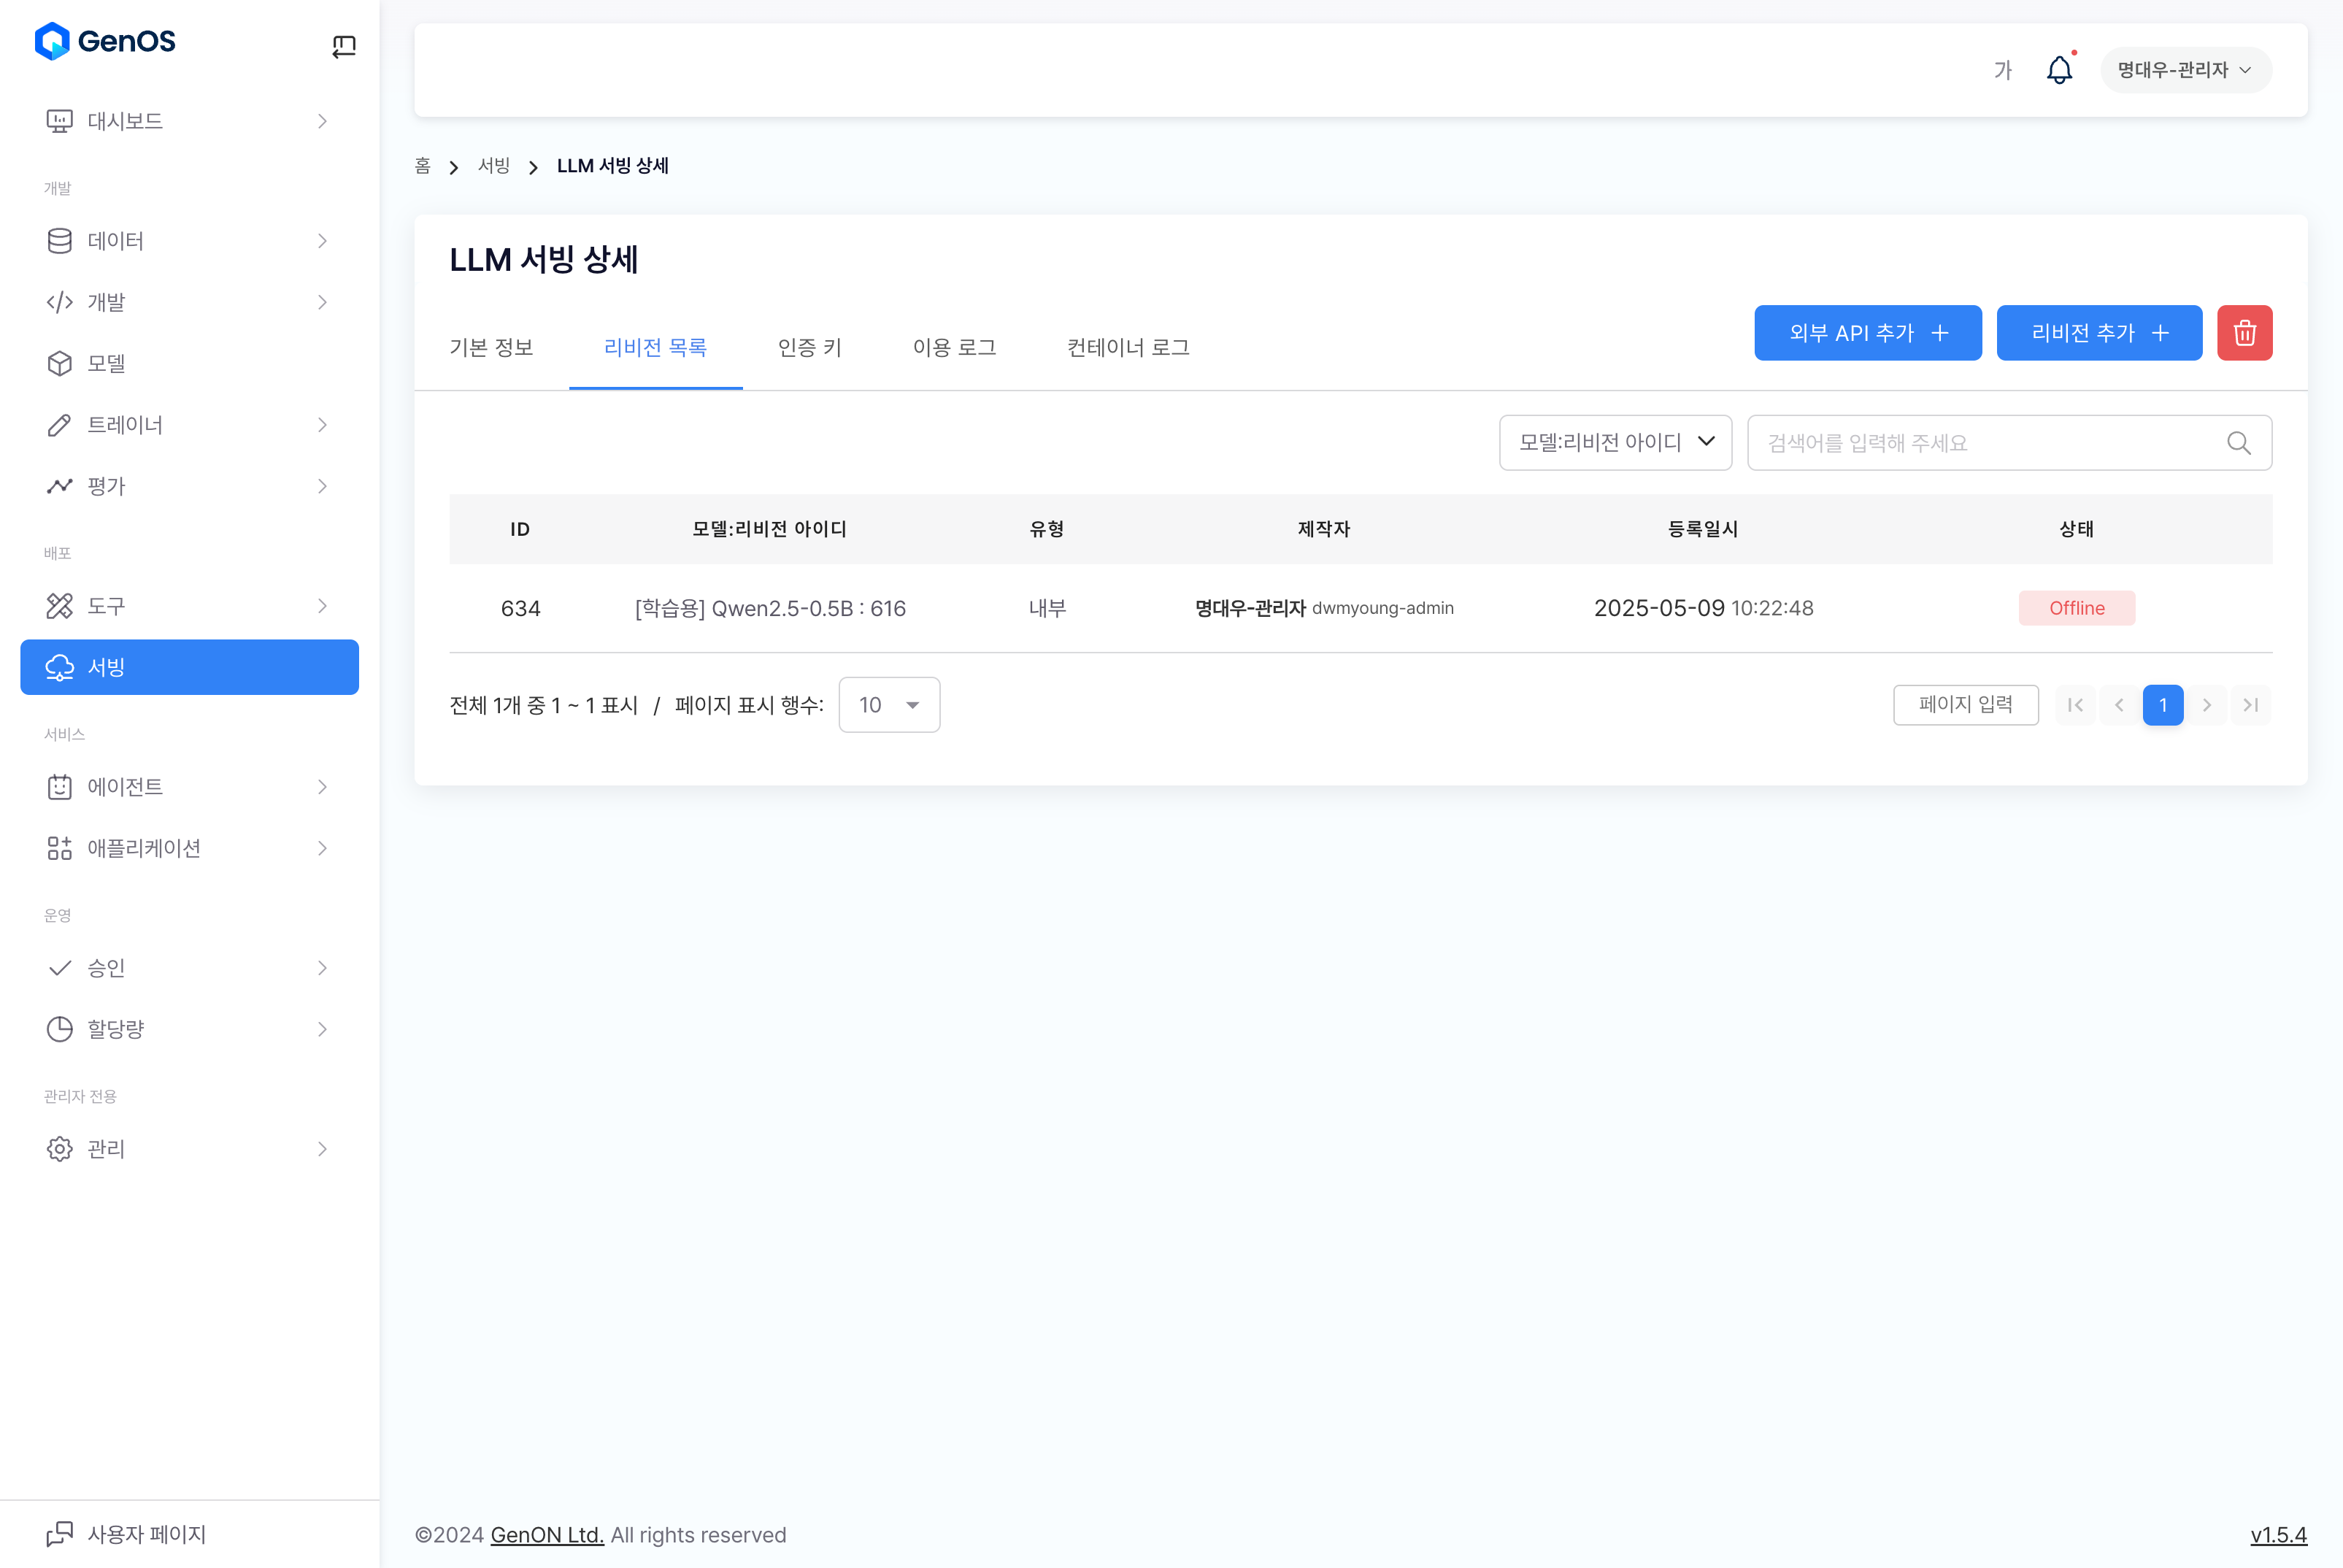Switch to the 컨테이너 로그 tab
Image resolution: width=2343 pixels, height=1568 pixels.
1127,347
